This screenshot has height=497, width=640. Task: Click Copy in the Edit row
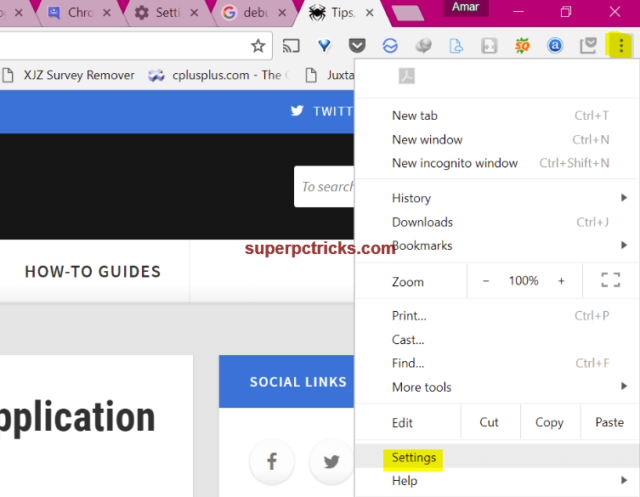(x=550, y=422)
